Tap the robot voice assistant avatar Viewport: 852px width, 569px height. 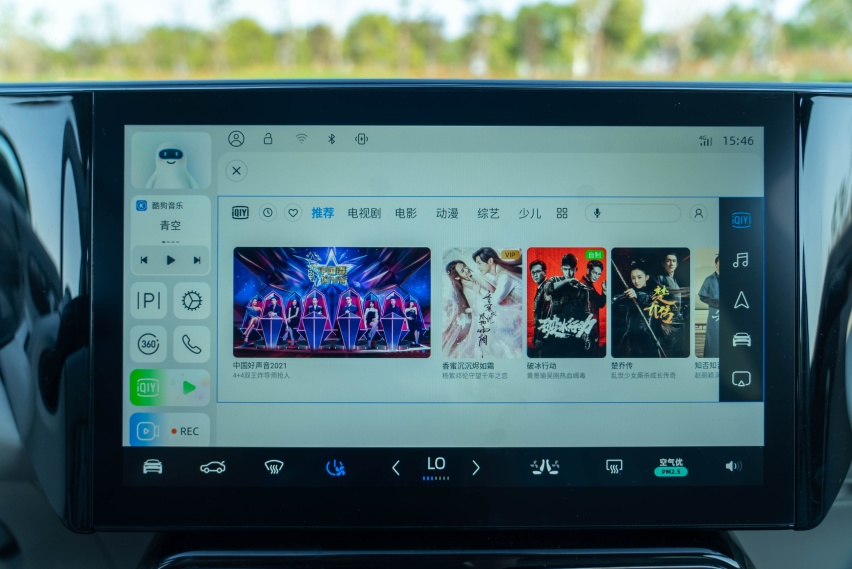(171, 161)
